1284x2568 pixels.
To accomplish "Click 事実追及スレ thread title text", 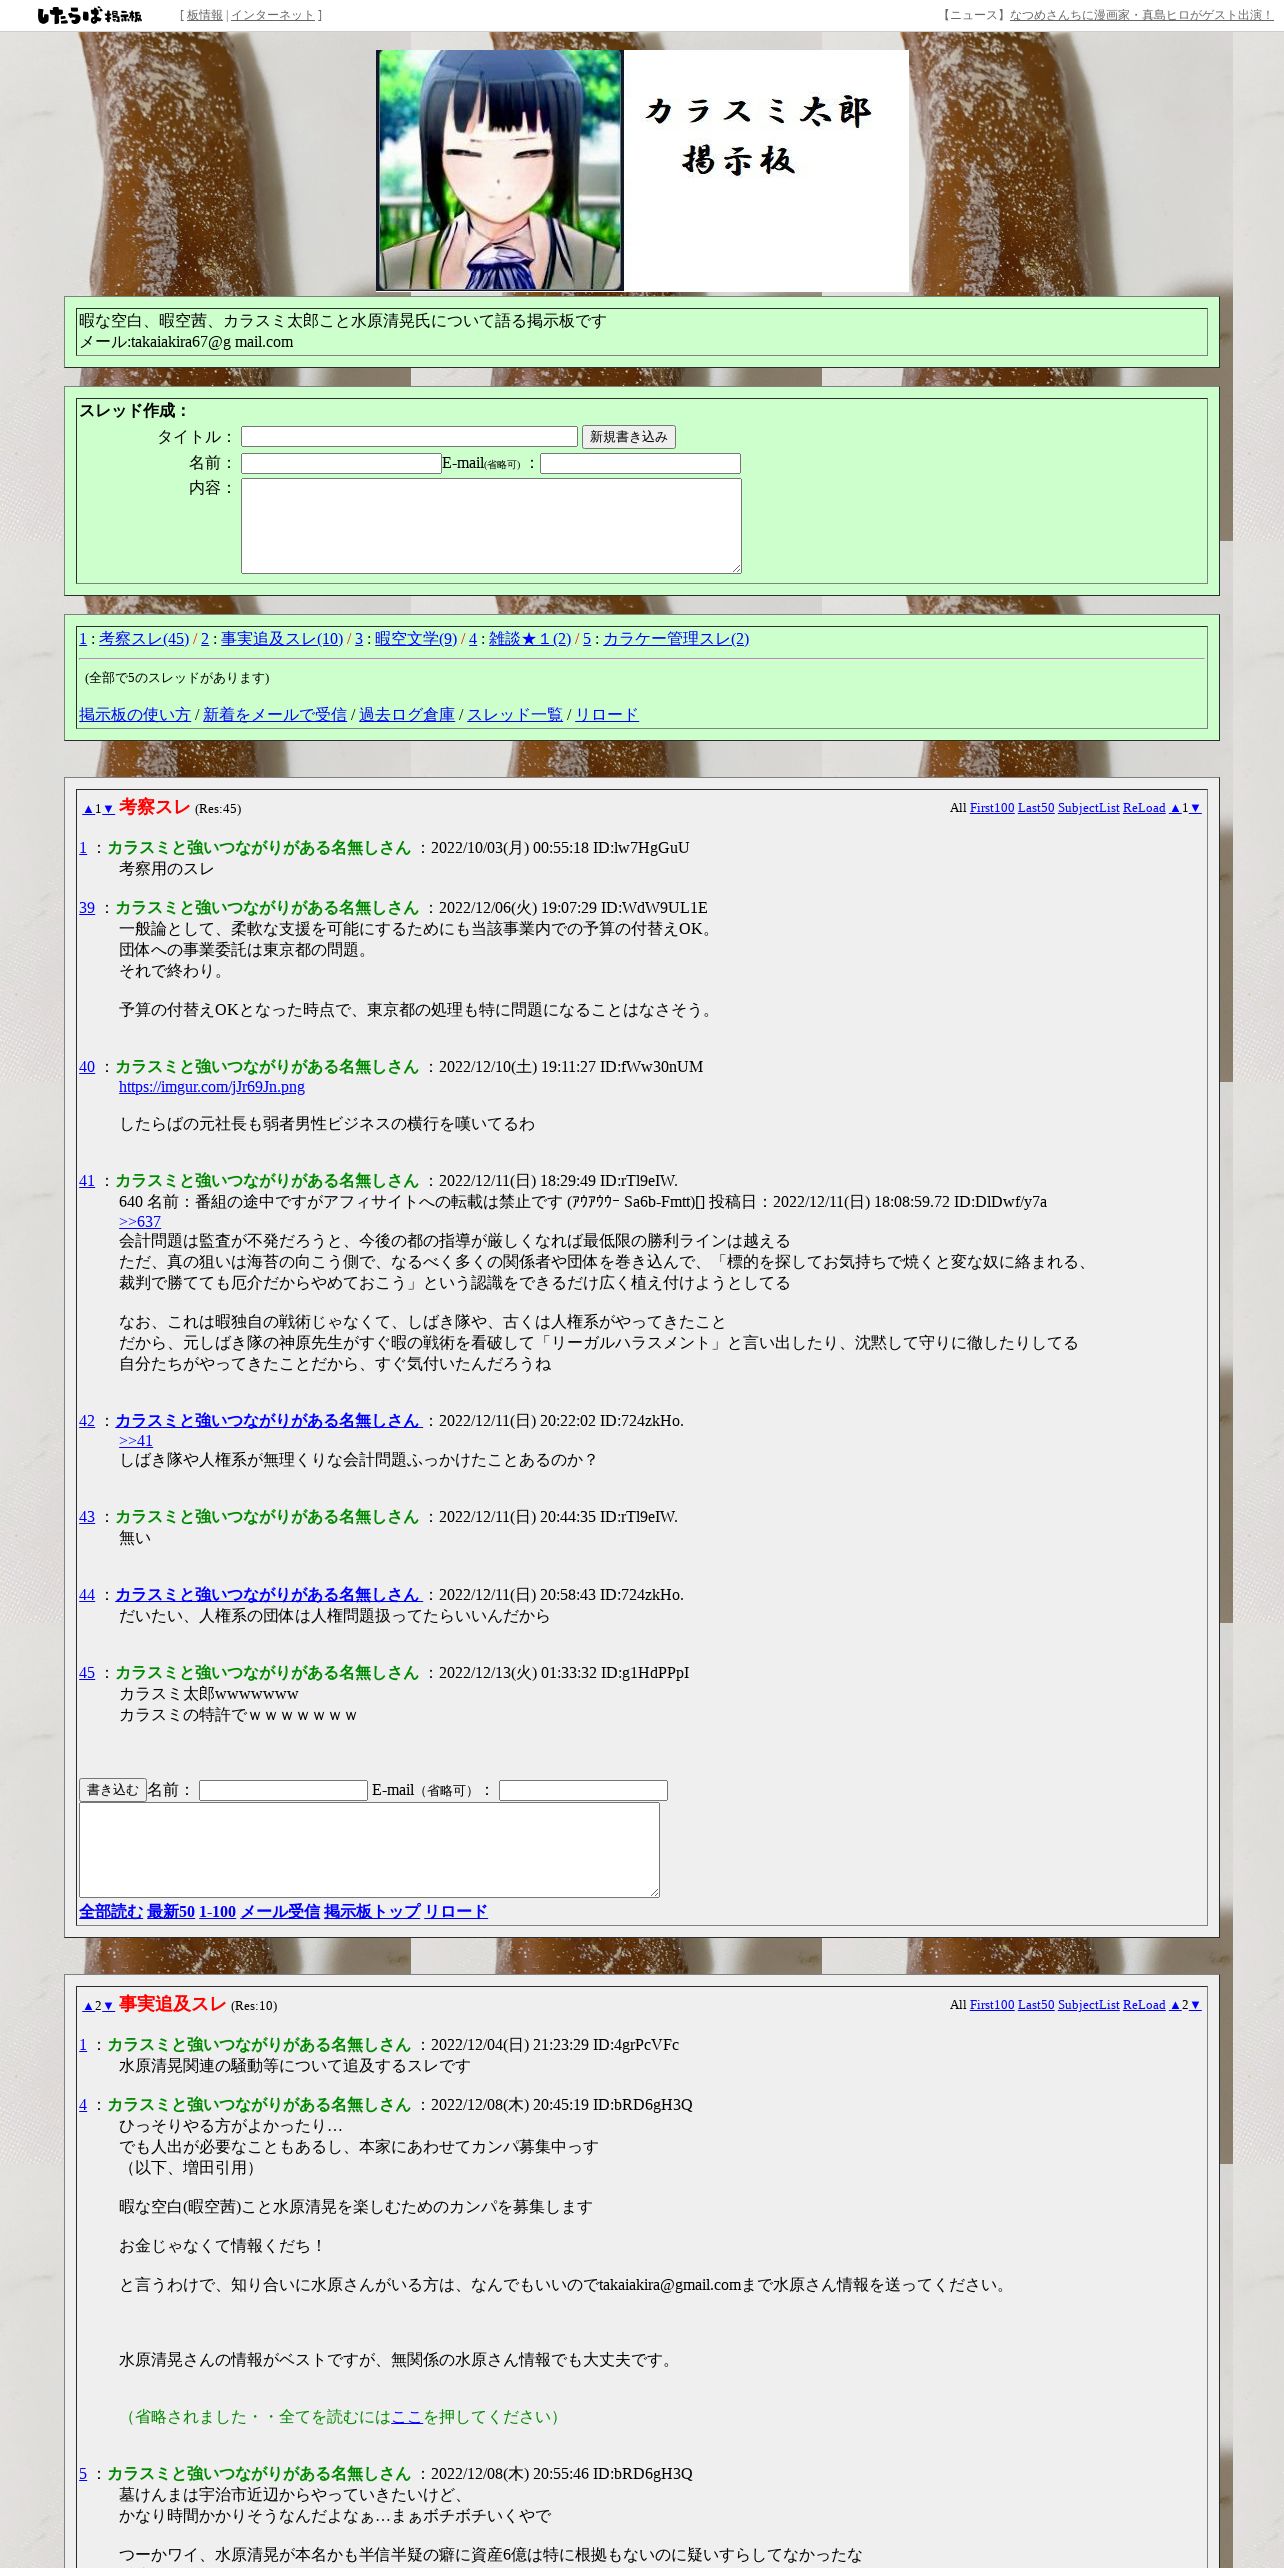I will pos(172,2004).
